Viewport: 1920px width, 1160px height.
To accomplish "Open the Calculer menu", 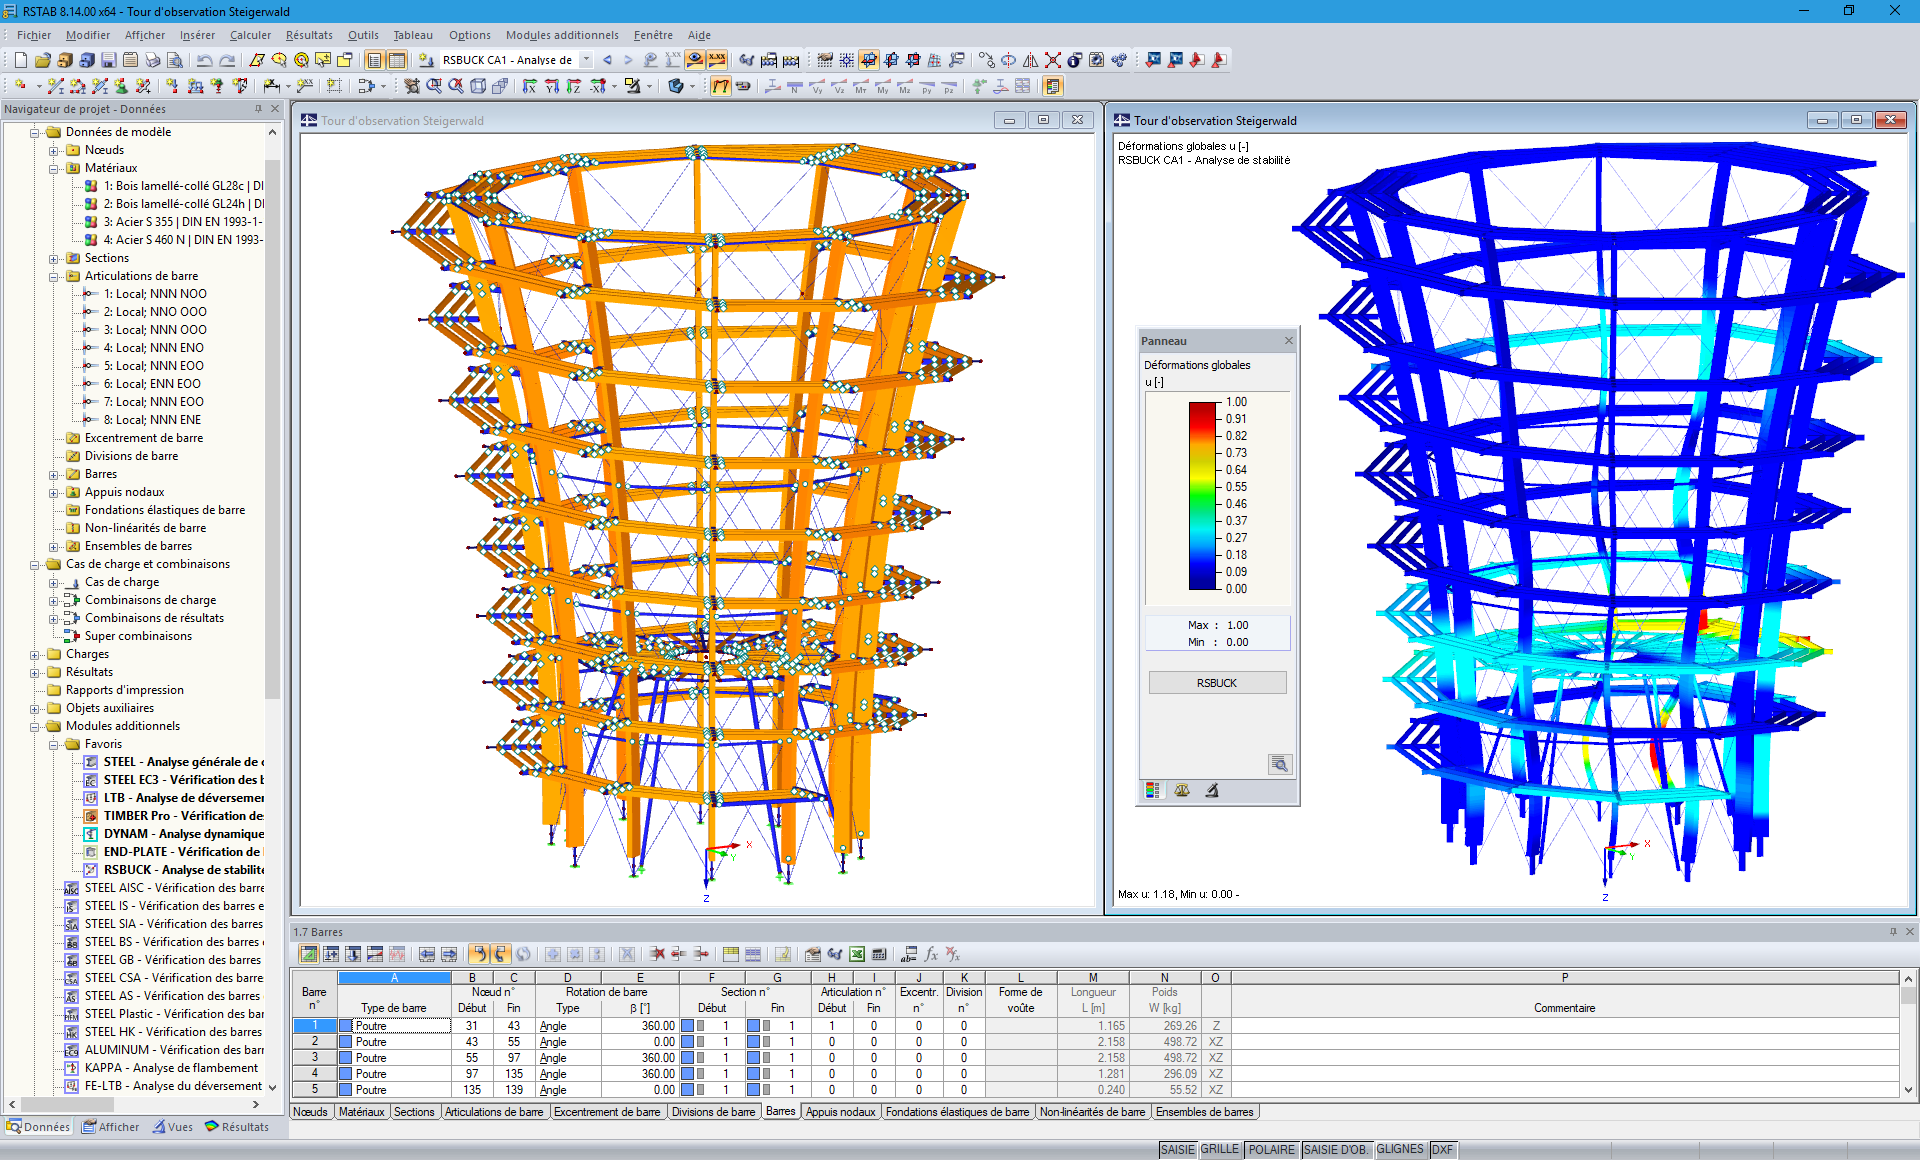I will pyautogui.click(x=250, y=35).
